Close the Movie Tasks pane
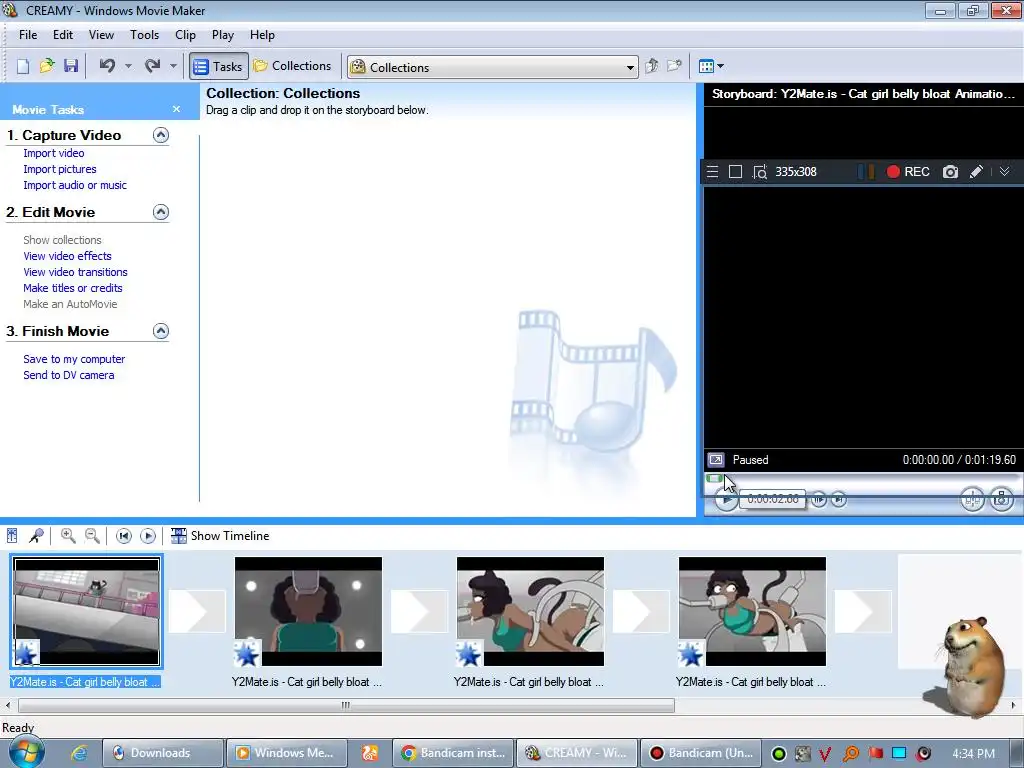The image size is (1024, 768). click(x=176, y=109)
